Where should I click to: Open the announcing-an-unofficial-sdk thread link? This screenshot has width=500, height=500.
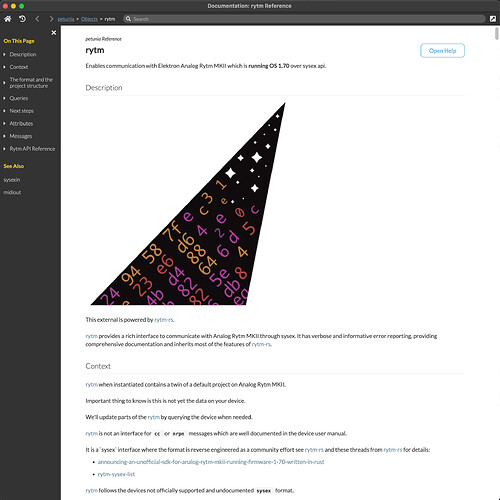pos(211,462)
